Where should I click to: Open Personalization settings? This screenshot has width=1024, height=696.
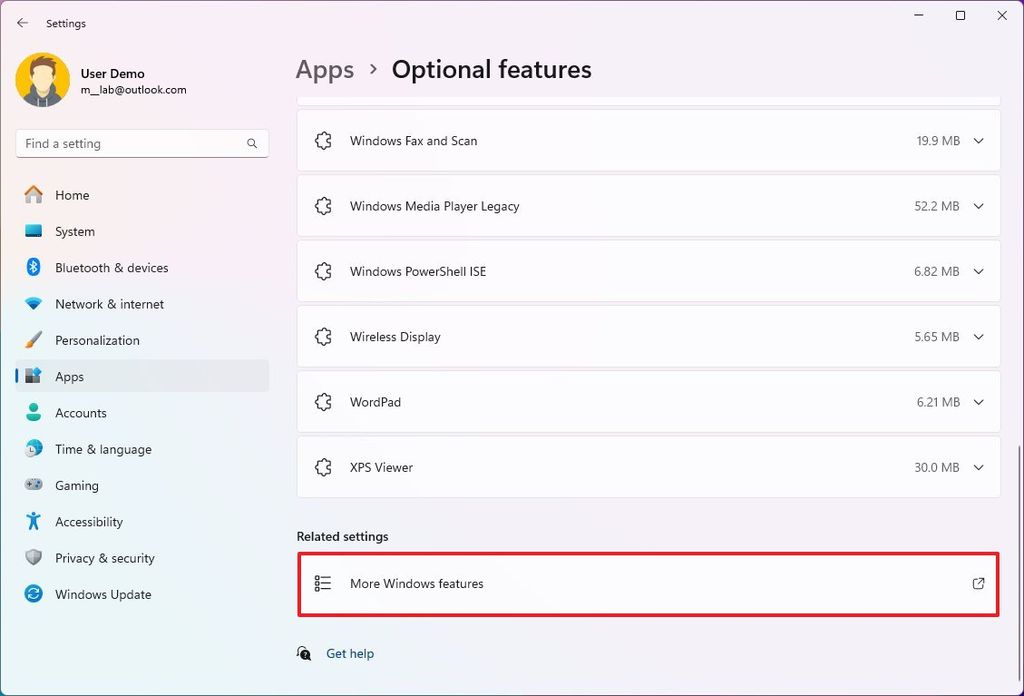97,340
